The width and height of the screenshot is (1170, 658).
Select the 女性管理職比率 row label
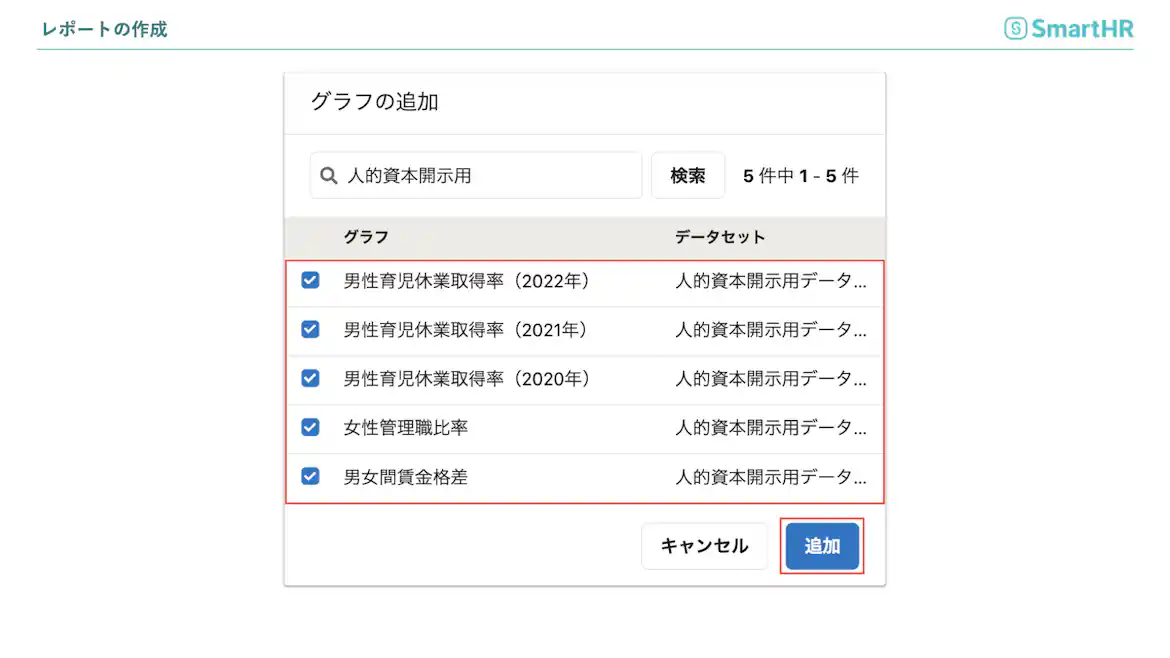pyautogui.click(x=403, y=428)
